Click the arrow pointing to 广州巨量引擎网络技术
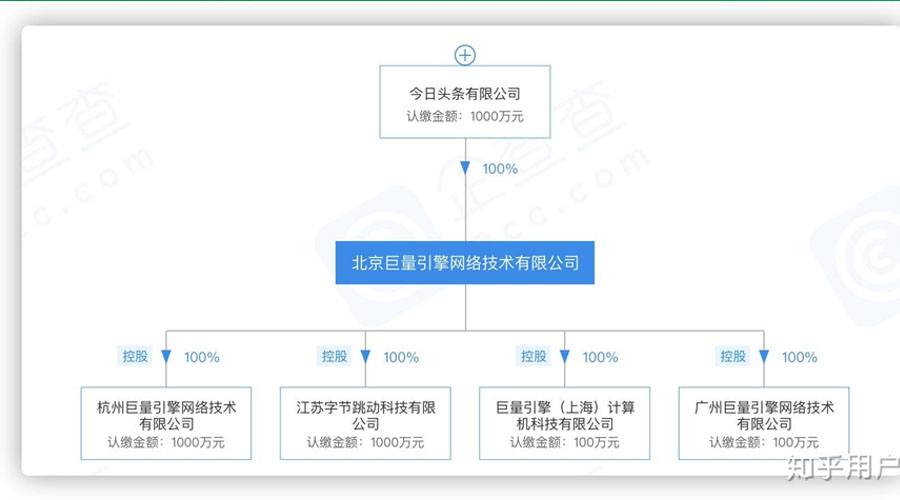This screenshot has width=900, height=500. 764,357
